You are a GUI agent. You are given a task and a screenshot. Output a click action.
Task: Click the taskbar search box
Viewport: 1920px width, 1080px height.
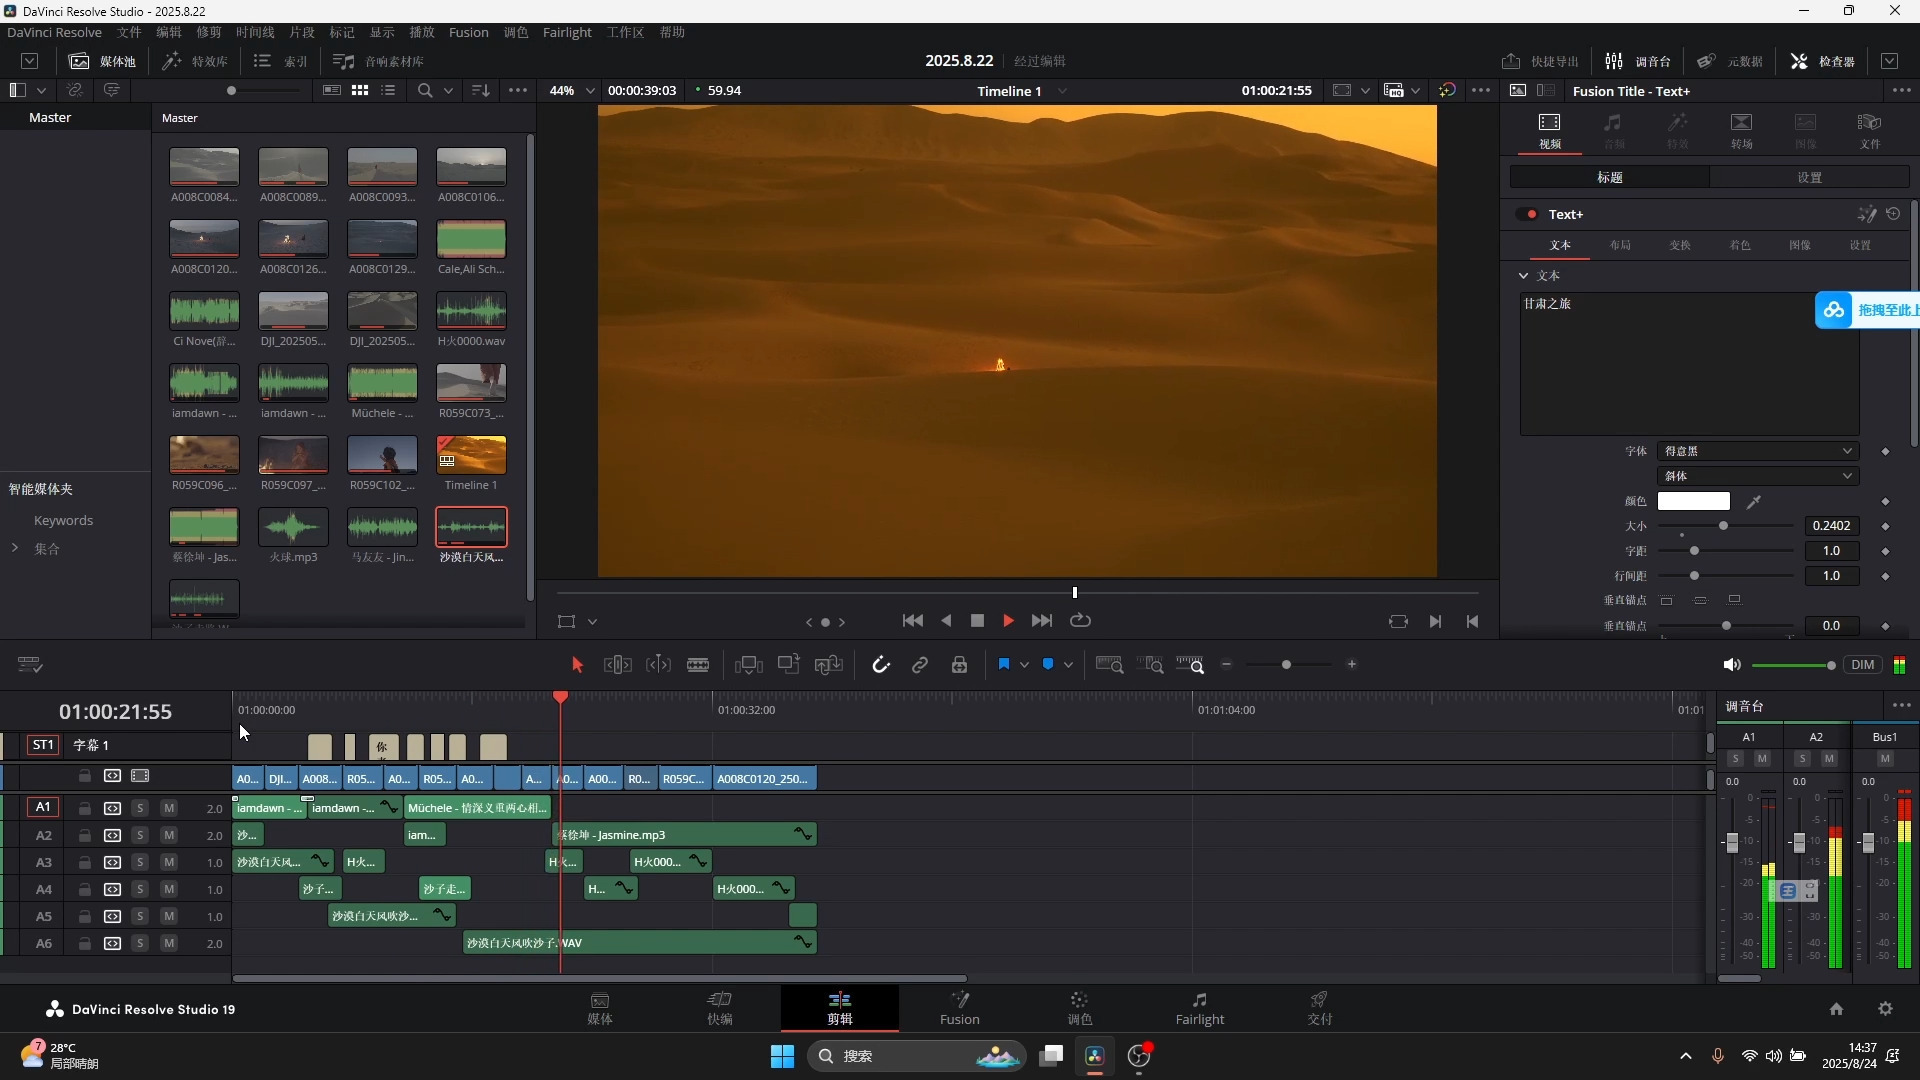tap(917, 1056)
